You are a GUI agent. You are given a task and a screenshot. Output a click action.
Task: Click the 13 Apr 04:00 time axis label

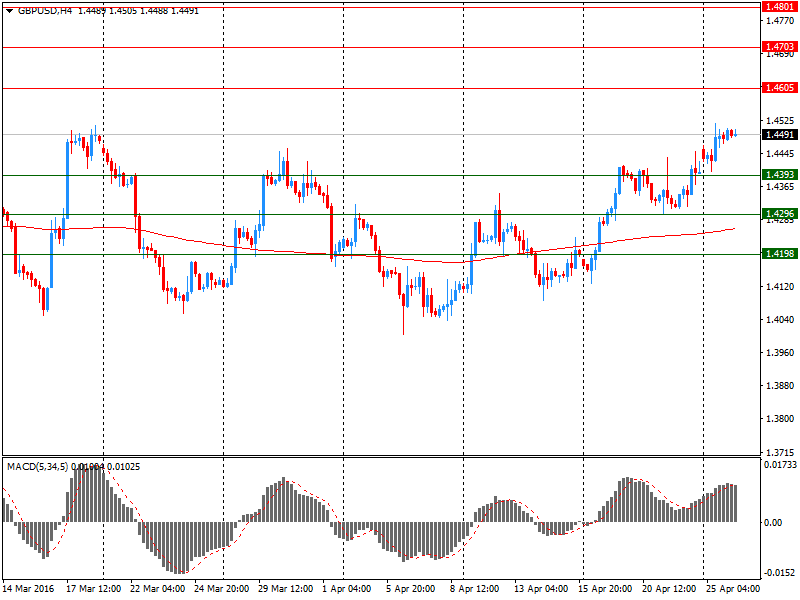(x=541, y=589)
